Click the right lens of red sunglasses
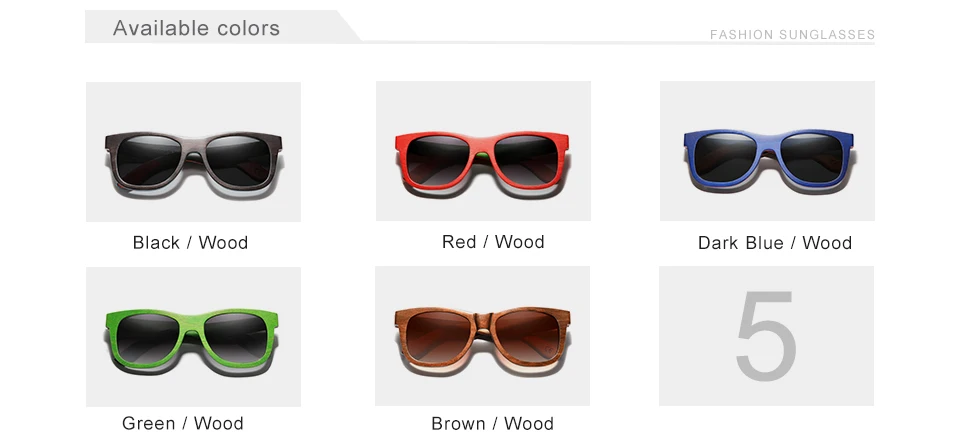 [x=525, y=159]
